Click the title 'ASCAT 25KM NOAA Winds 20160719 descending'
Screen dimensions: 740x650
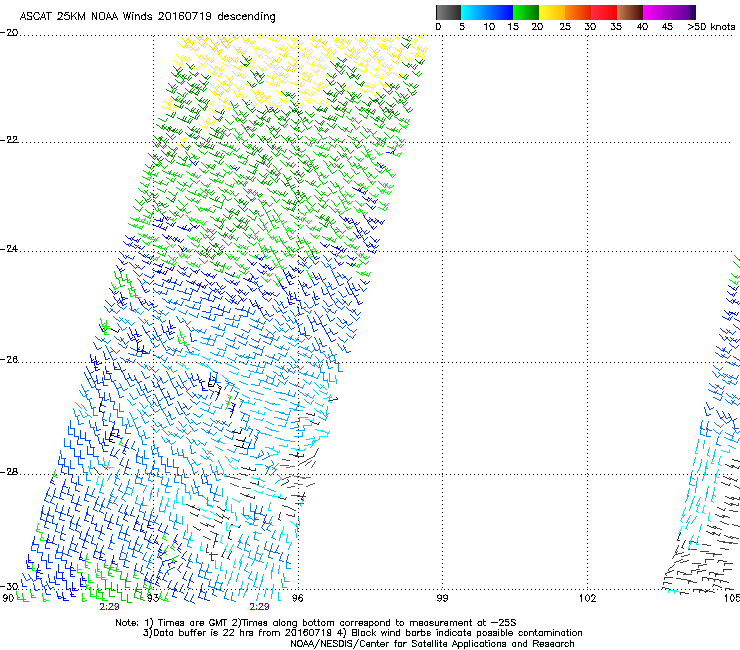click(147, 16)
